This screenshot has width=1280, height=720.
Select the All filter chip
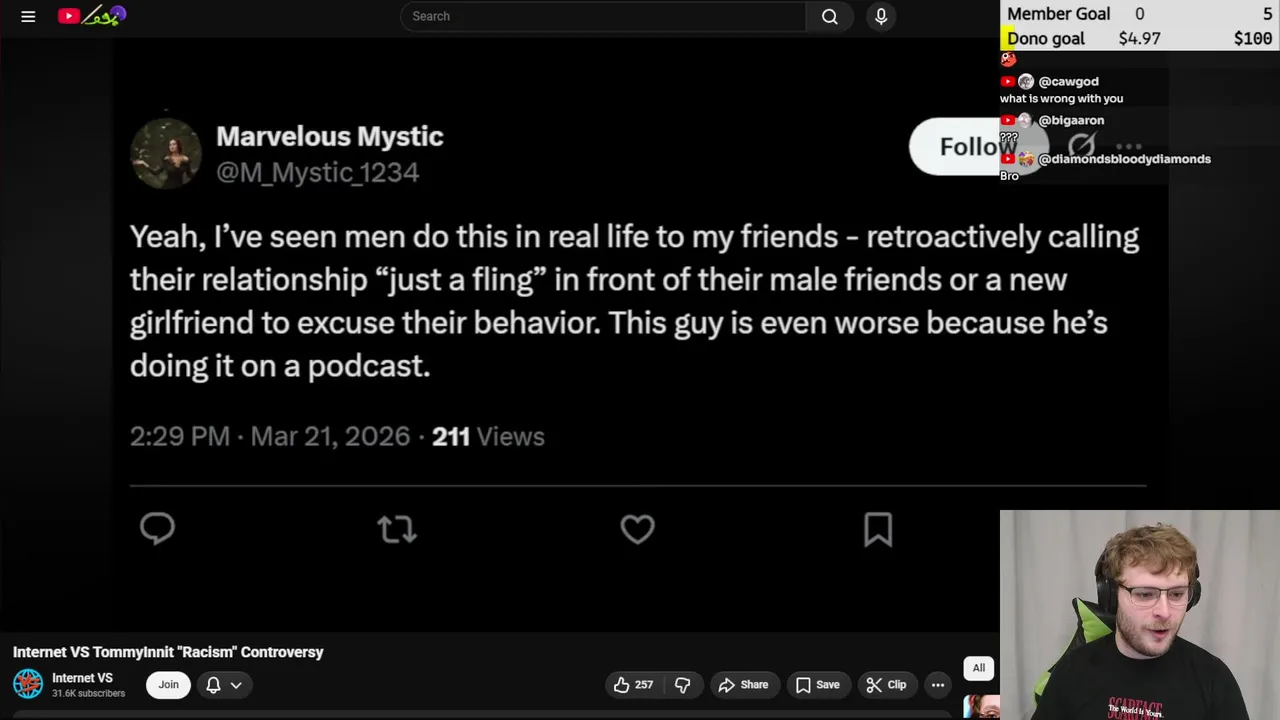pyautogui.click(x=979, y=668)
